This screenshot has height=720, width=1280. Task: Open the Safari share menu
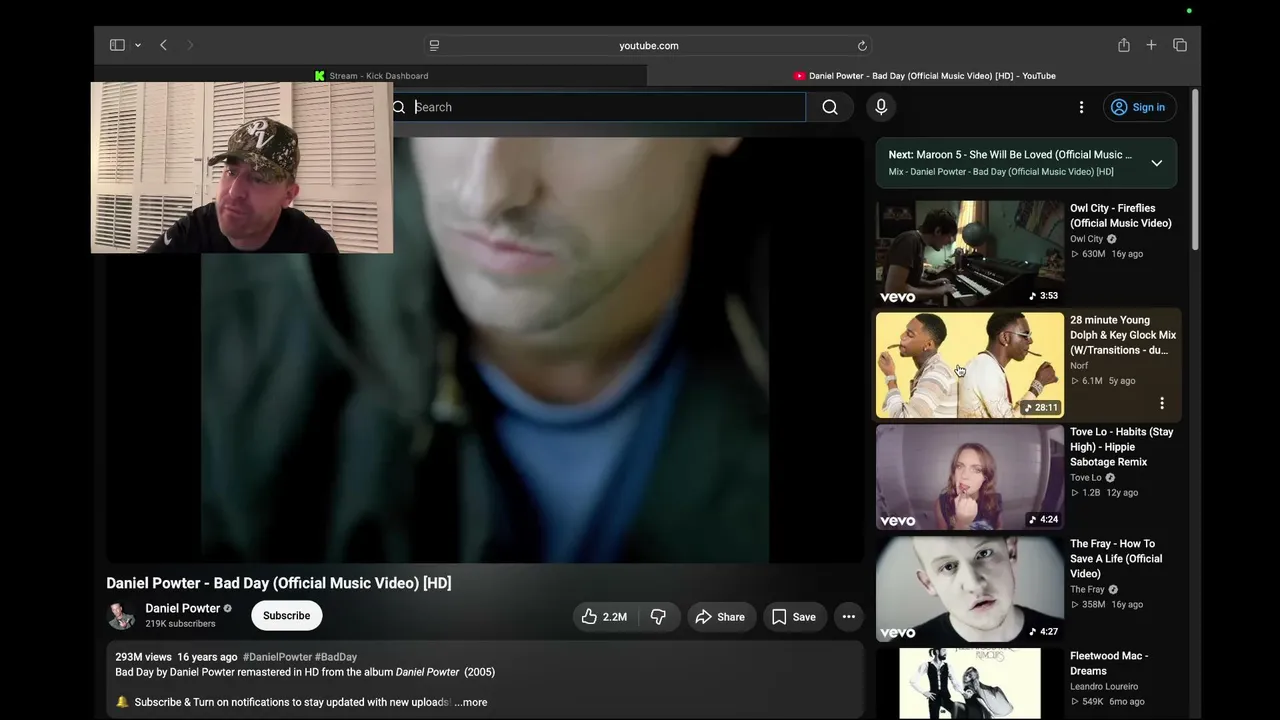(x=1124, y=45)
